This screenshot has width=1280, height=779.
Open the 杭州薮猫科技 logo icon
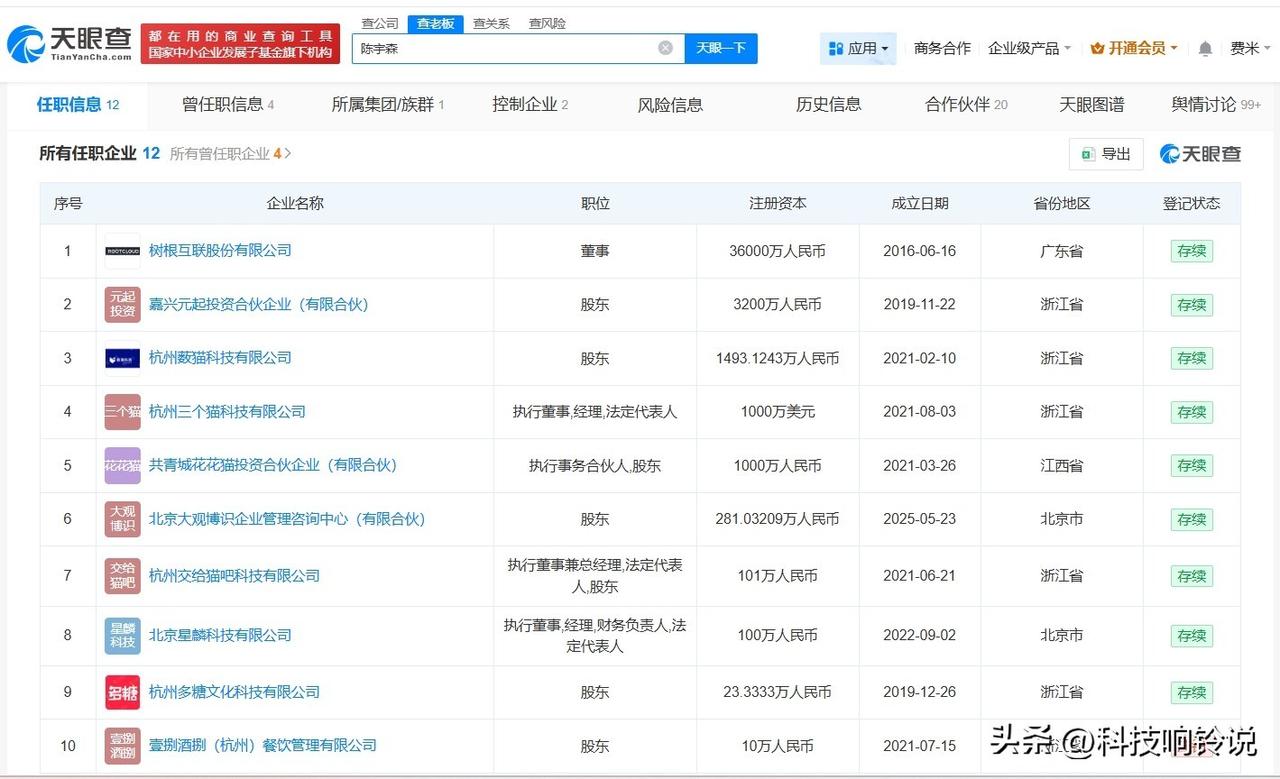pos(122,358)
